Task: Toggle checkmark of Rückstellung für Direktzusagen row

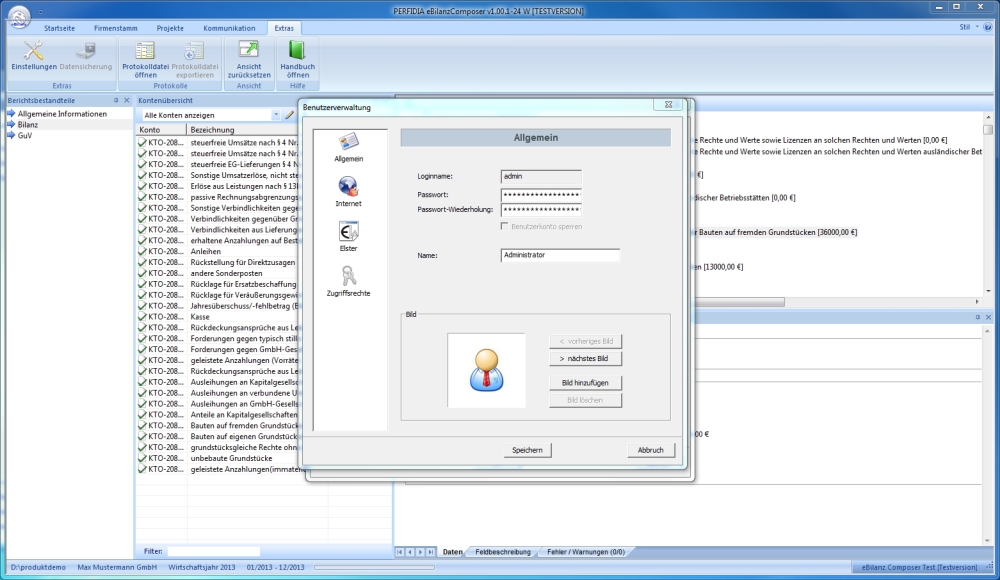Action: (142, 262)
